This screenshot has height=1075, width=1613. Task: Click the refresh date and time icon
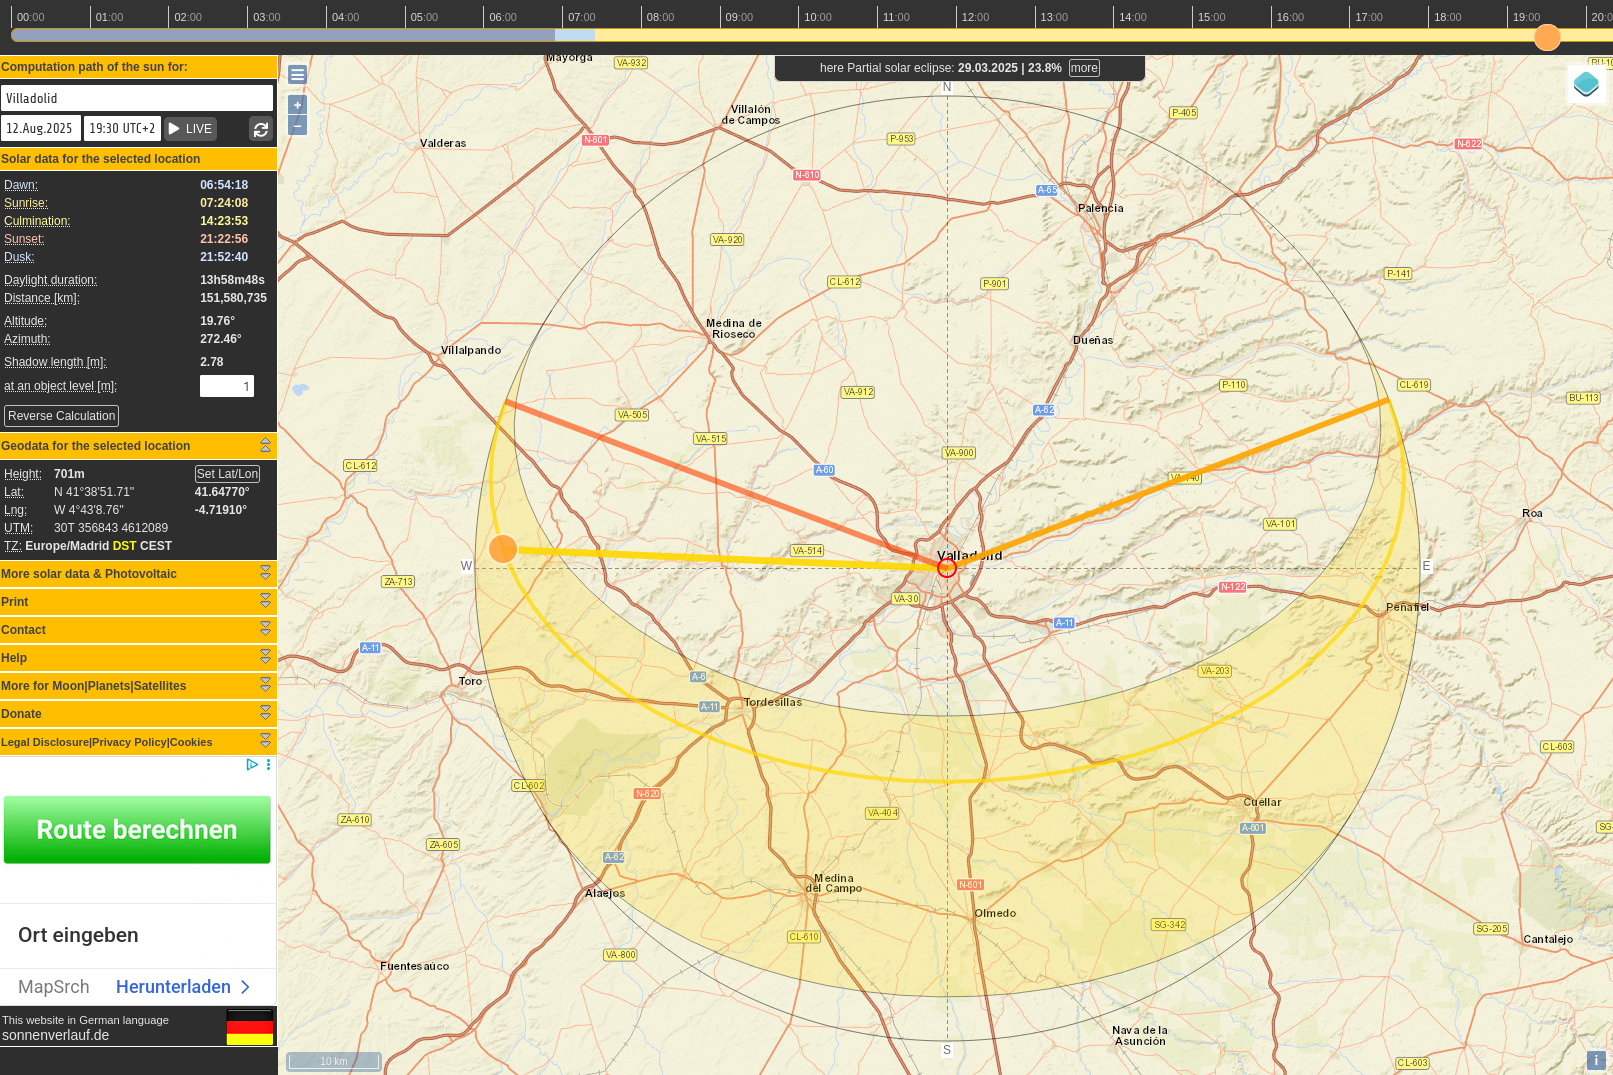coord(261,129)
